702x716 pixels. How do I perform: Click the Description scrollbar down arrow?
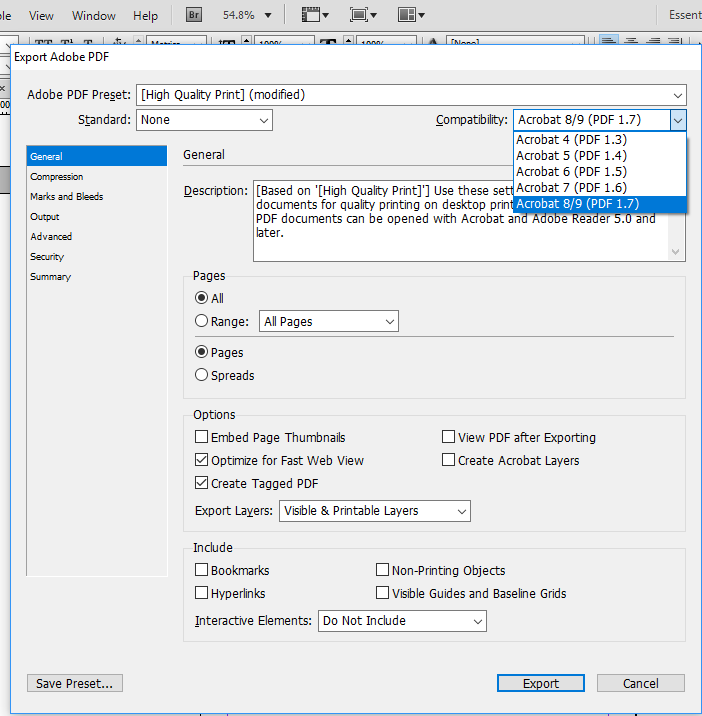point(676,253)
